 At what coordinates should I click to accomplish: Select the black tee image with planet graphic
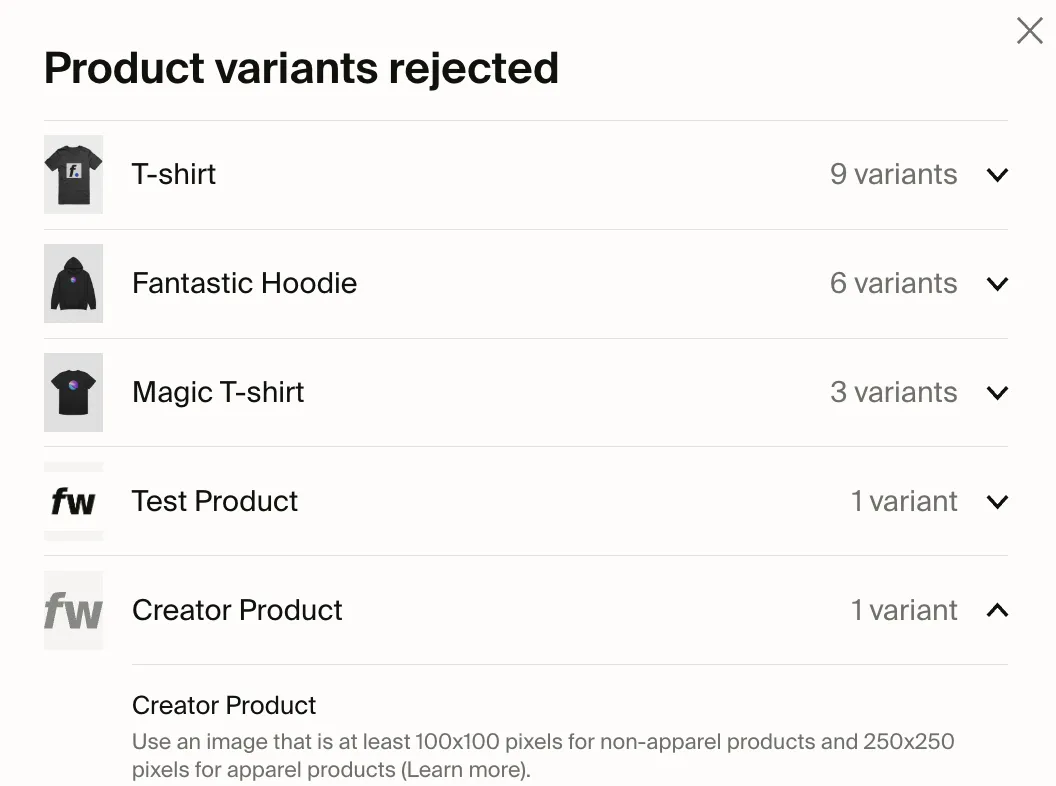pos(73,392)
